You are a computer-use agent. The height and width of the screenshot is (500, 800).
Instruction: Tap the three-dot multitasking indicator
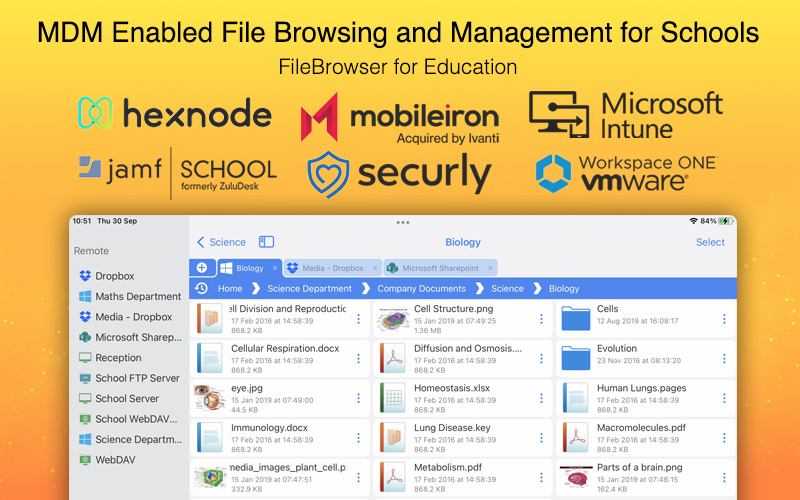coord(403,222)
